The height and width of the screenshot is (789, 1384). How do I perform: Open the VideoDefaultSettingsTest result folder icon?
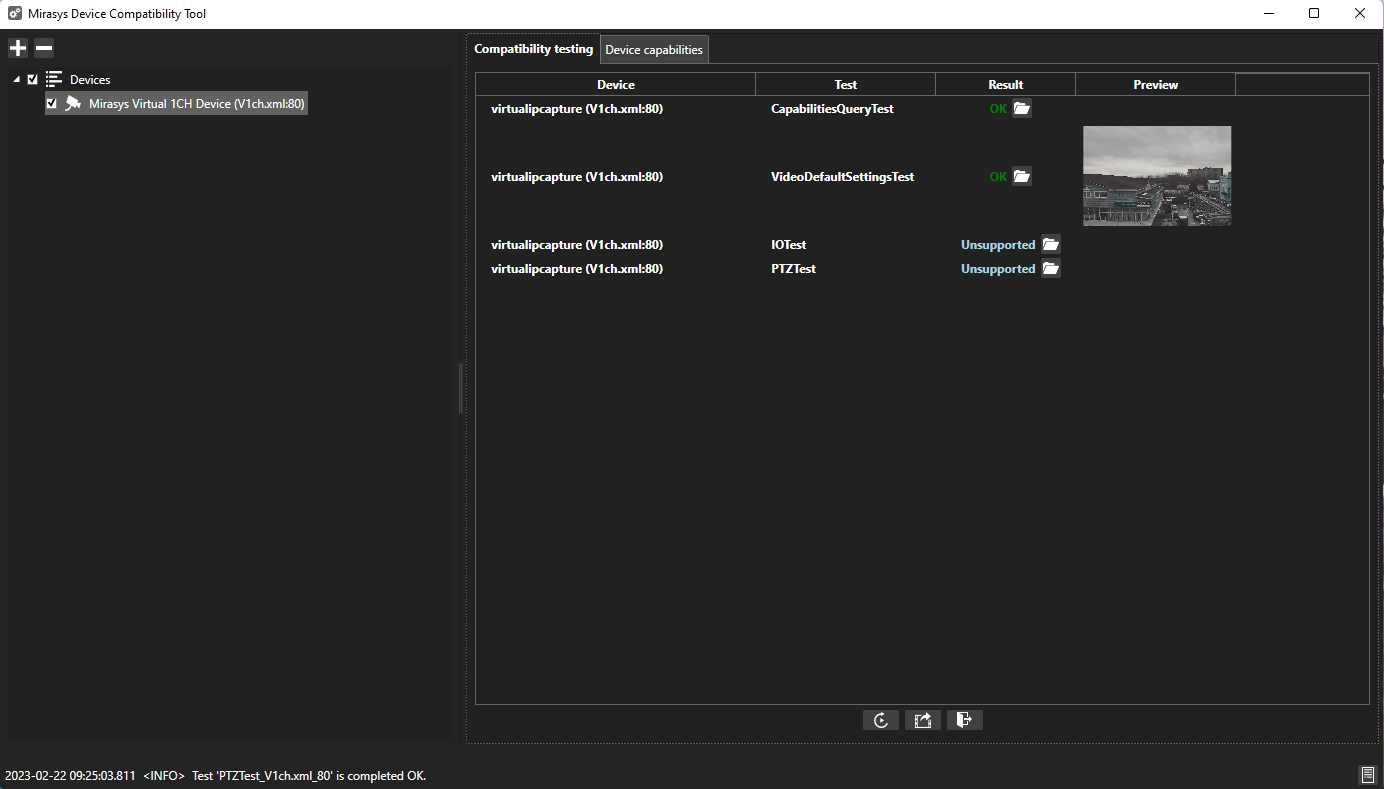pos(1021,177)
